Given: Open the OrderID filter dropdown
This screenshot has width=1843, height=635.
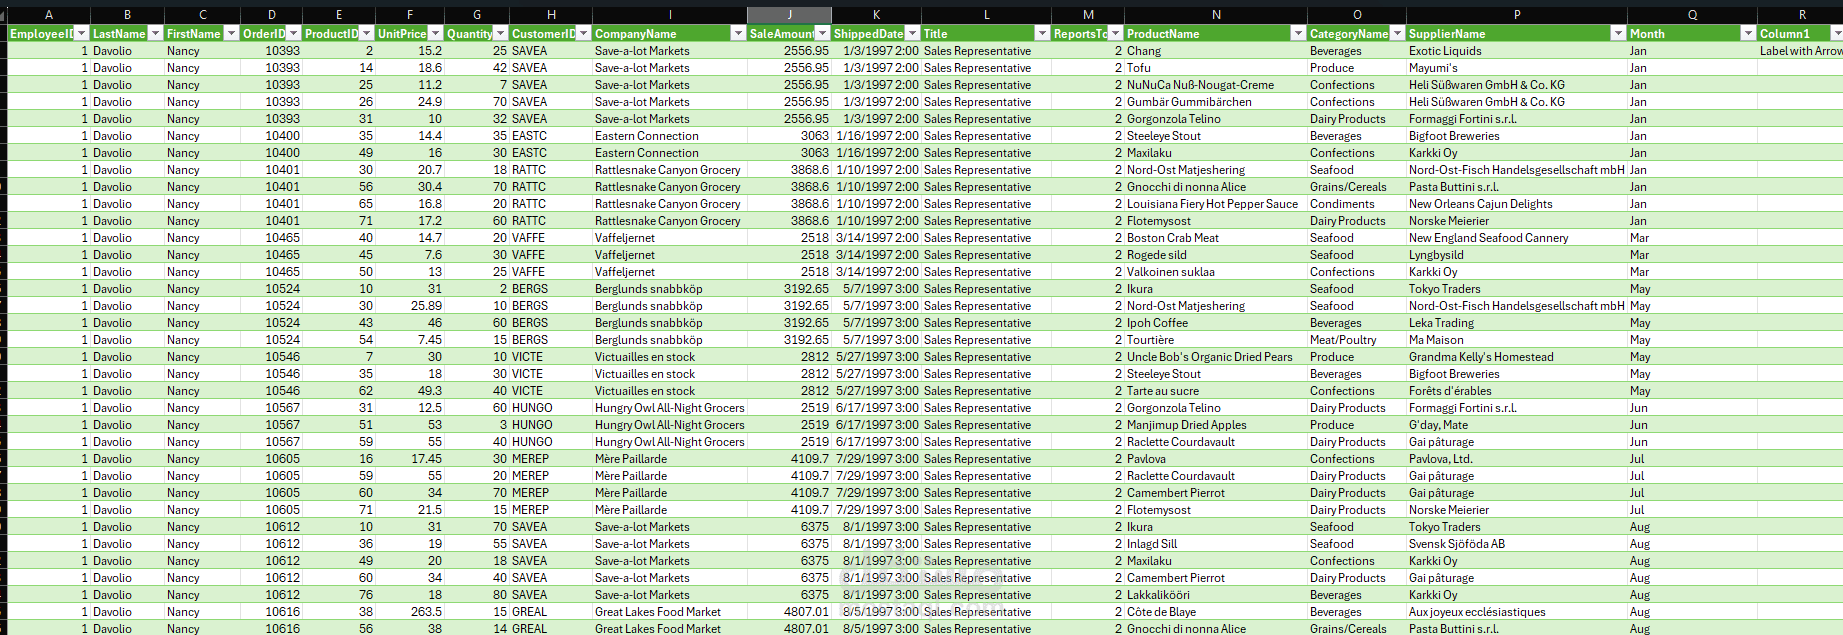Looking at the screenshot, I should [x=293, y=33].
